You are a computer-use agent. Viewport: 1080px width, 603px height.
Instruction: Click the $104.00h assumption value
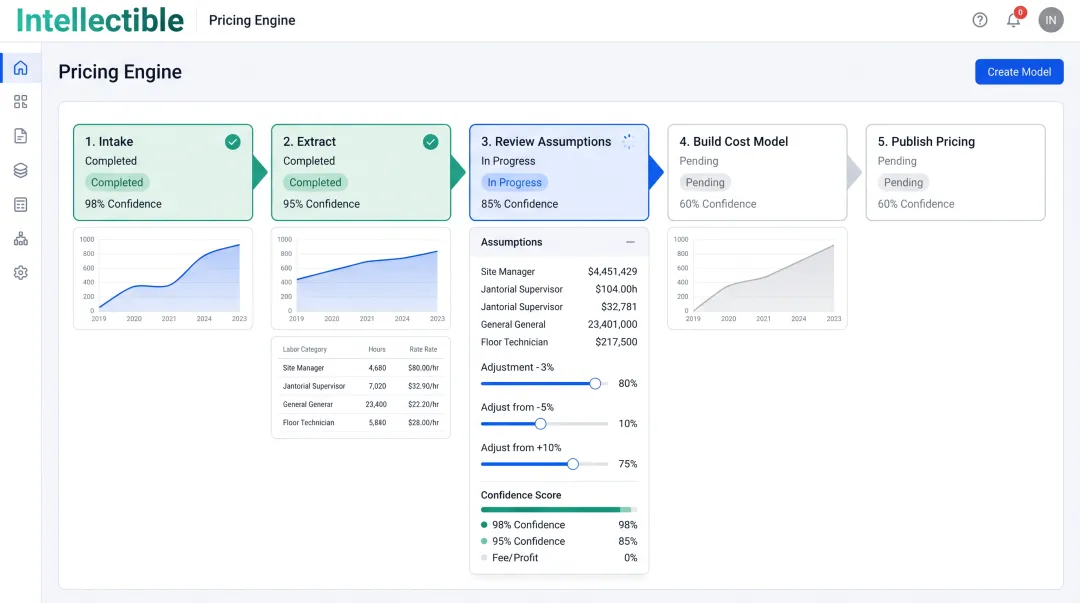(x=616, y=289)
